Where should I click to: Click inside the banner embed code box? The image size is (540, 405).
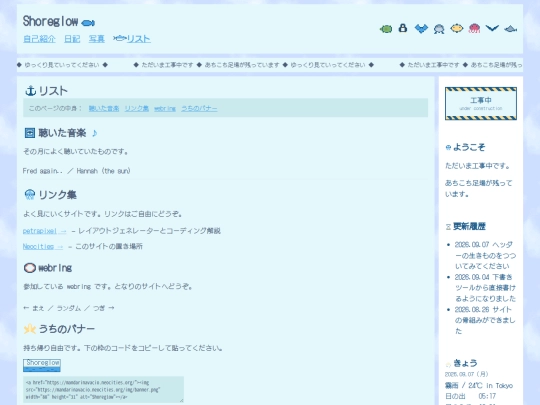(103, 390)
